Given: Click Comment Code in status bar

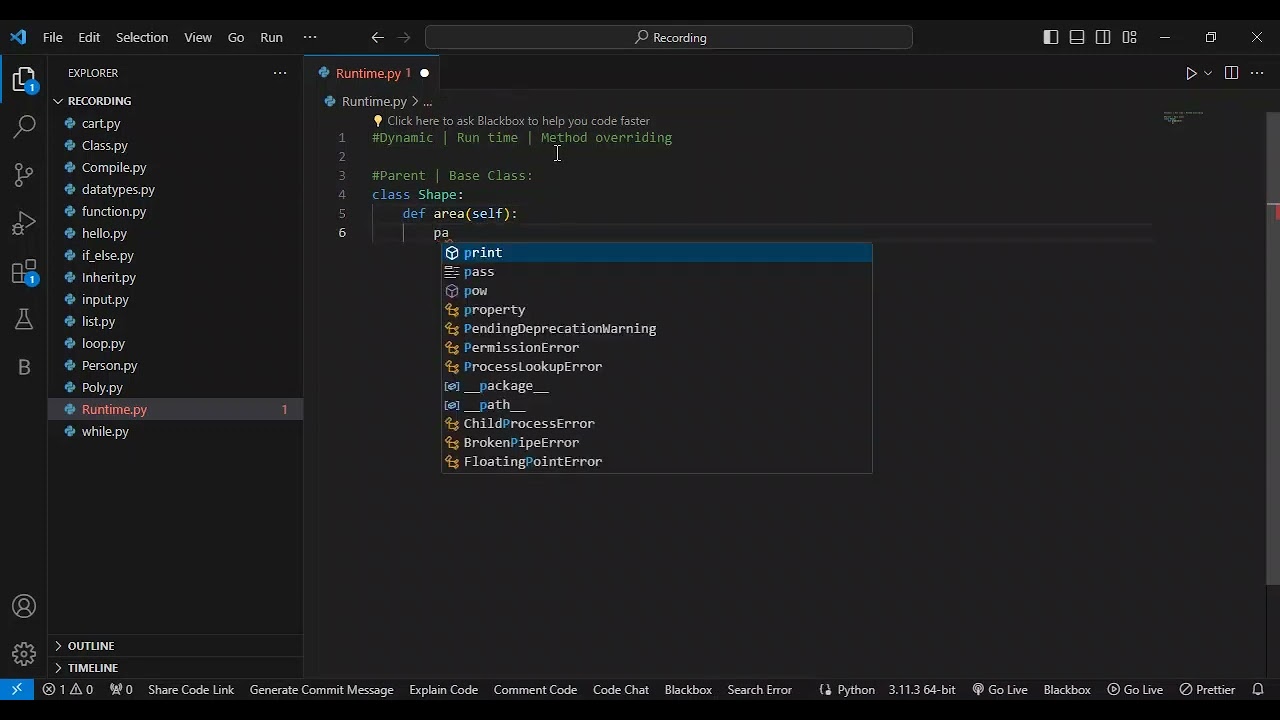Looking at the screenshot, I should (x=535, y=690).
